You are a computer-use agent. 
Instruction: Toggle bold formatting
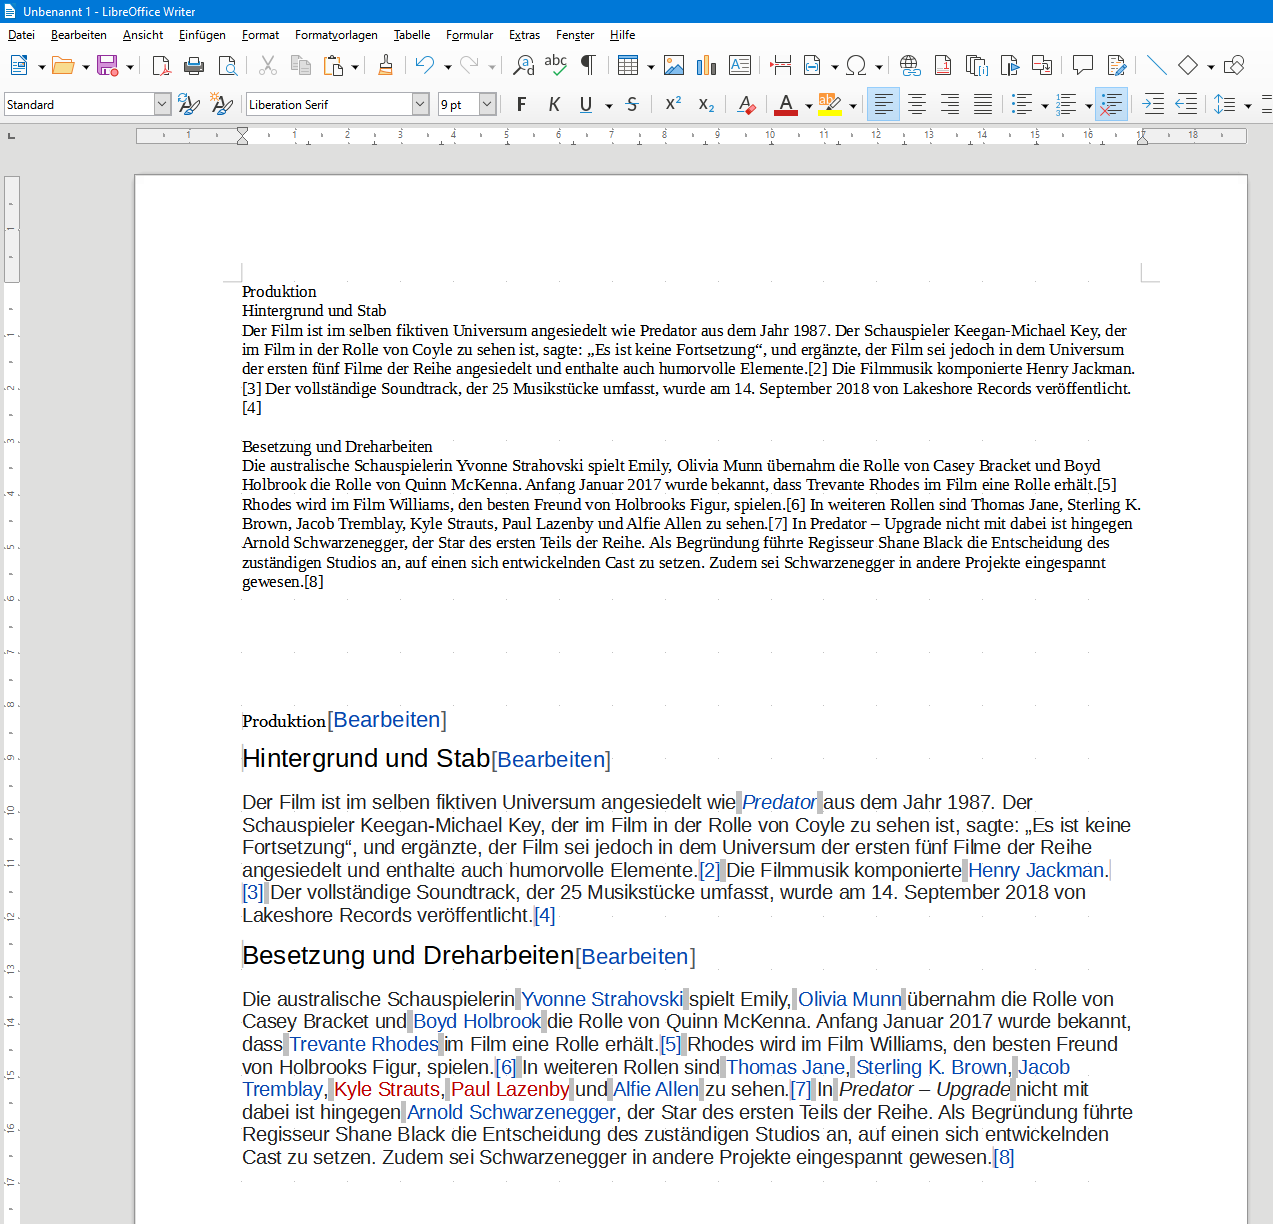click(x=521, y=104)
